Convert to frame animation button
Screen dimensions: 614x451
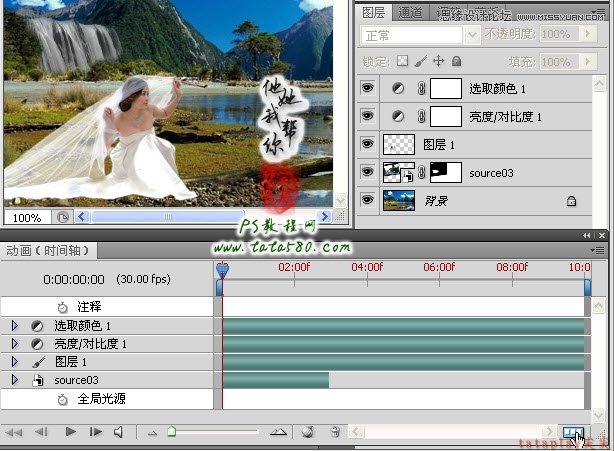[573, 432]
